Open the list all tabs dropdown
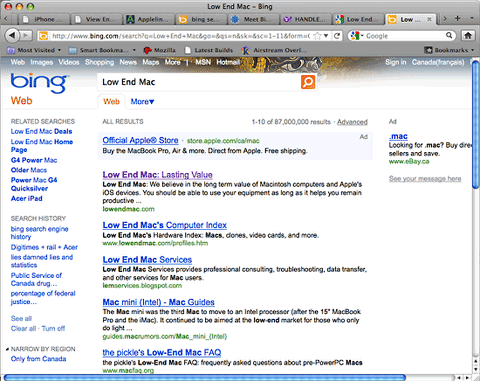The width and height of the screenshot is (480, 381). [x=472, y=18]
